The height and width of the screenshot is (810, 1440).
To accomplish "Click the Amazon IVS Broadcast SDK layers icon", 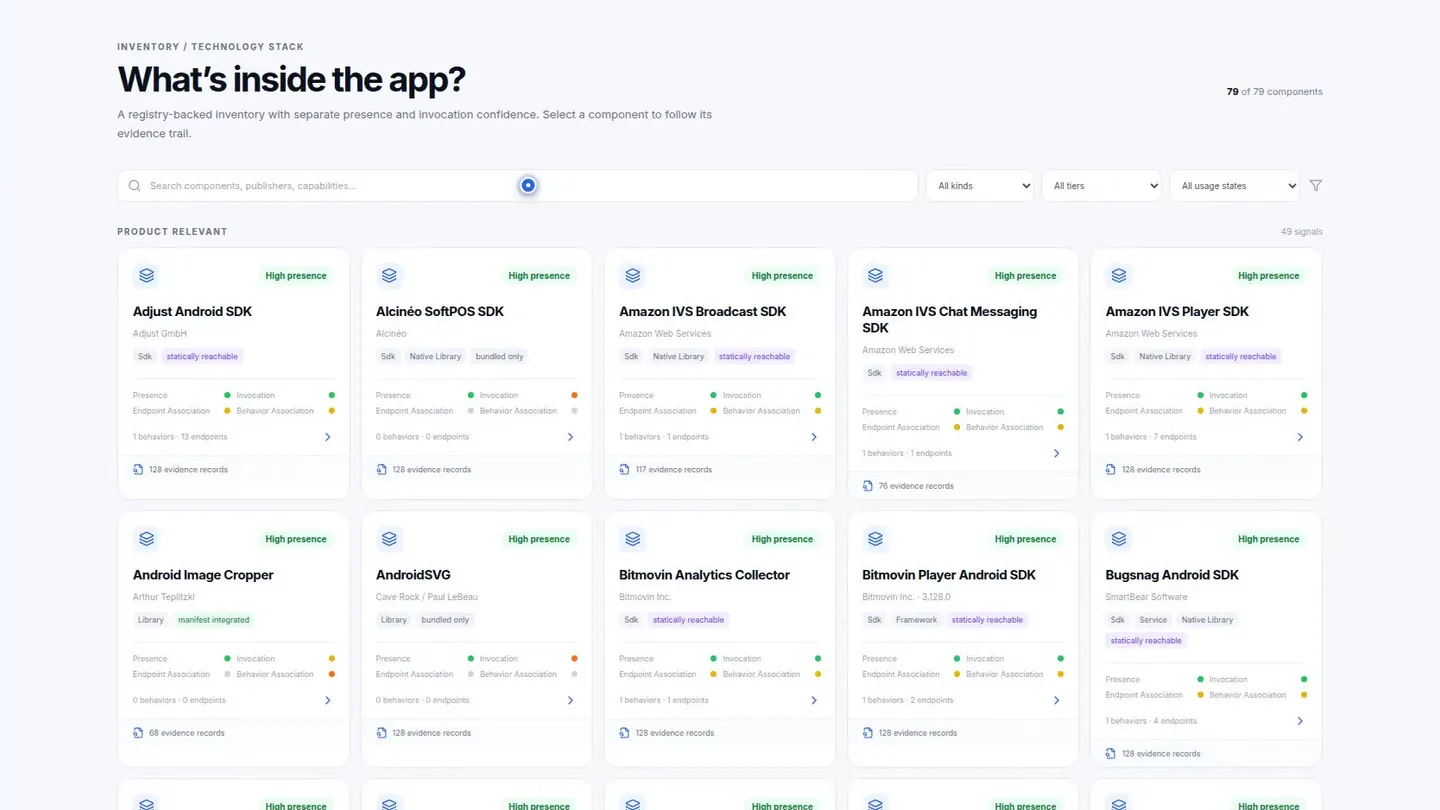I will tap(632, 276).
